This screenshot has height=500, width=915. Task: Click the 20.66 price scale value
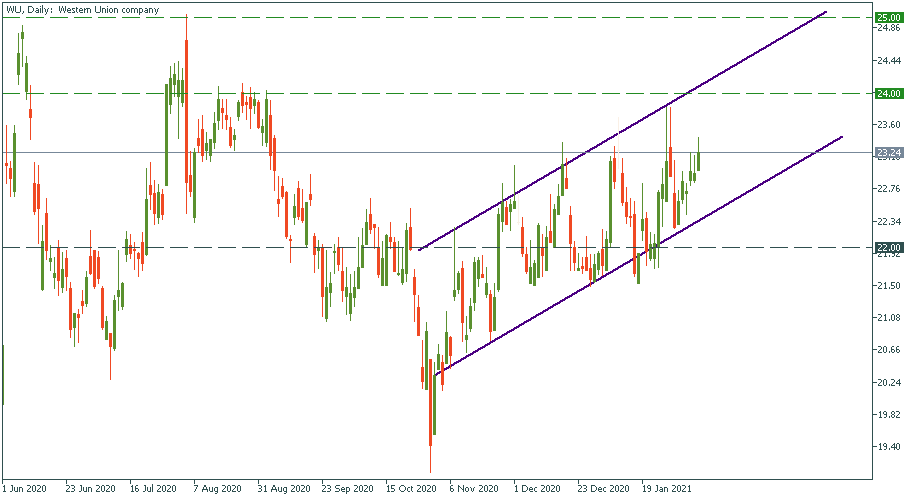[888, 350]
